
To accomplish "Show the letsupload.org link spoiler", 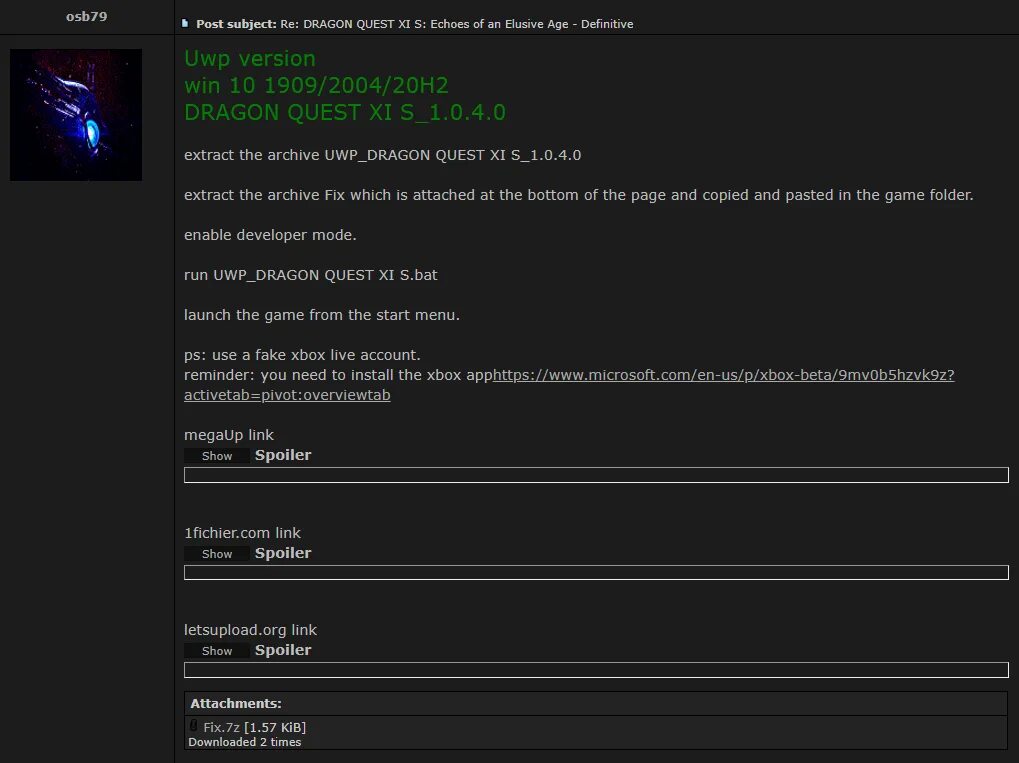I will [217, 651].
